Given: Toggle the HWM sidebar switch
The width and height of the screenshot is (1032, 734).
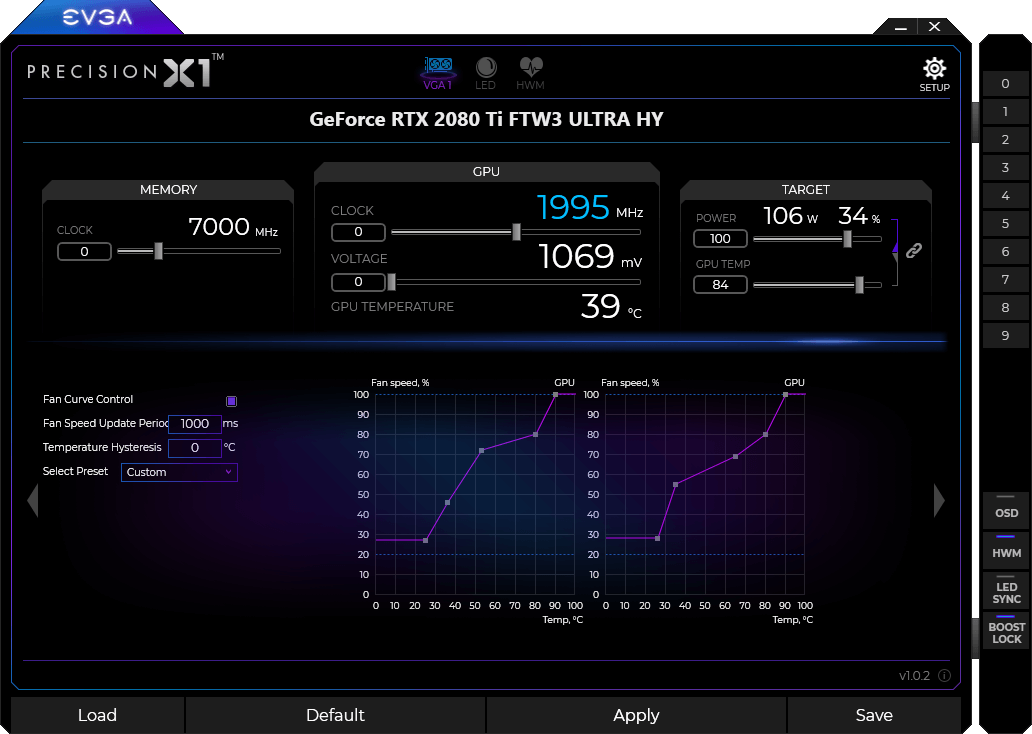Looking at the screenshot, I should coord(1006,550).
